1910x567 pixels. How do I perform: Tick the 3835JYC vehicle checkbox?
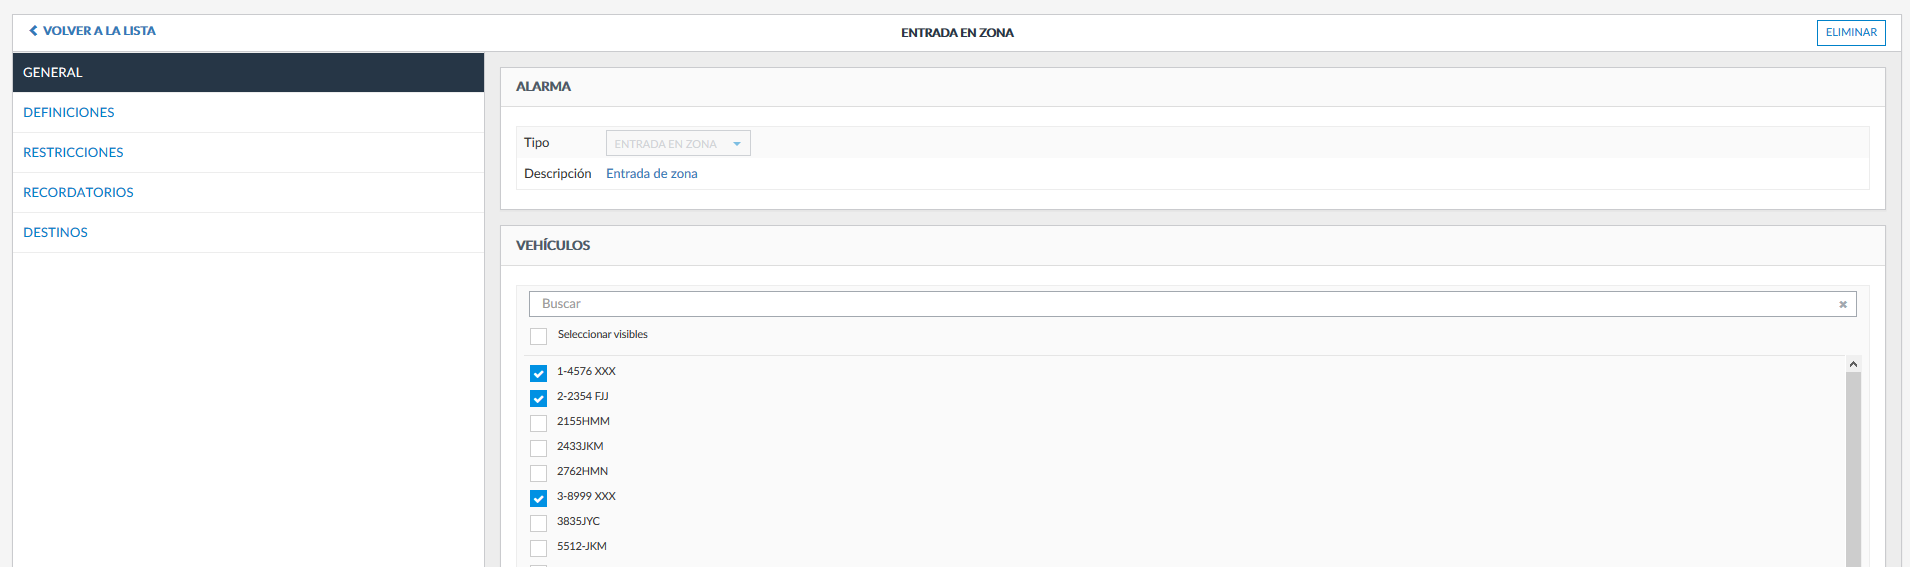click(x=538, y=523)
